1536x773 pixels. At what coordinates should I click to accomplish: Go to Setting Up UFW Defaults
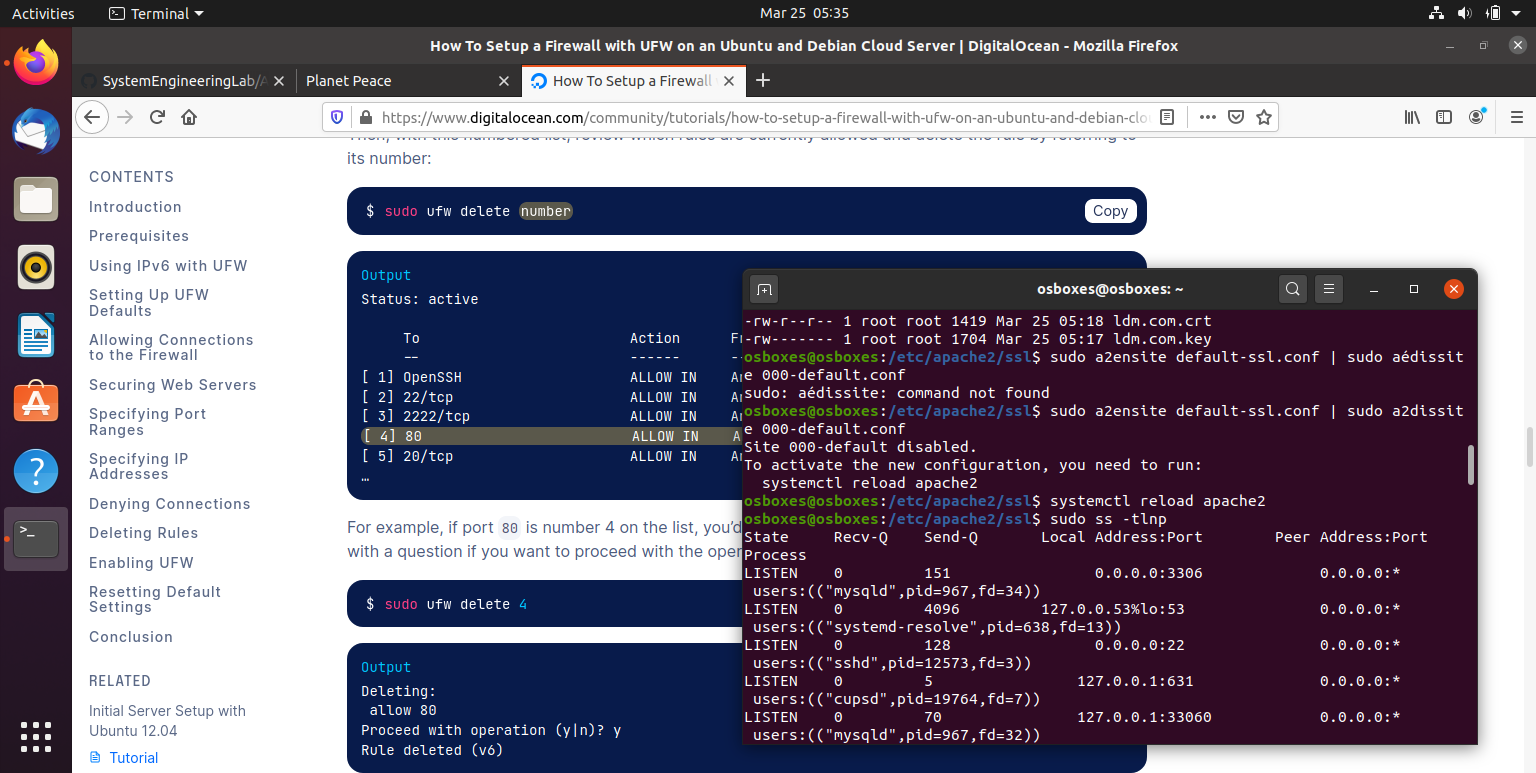[149, 303]
